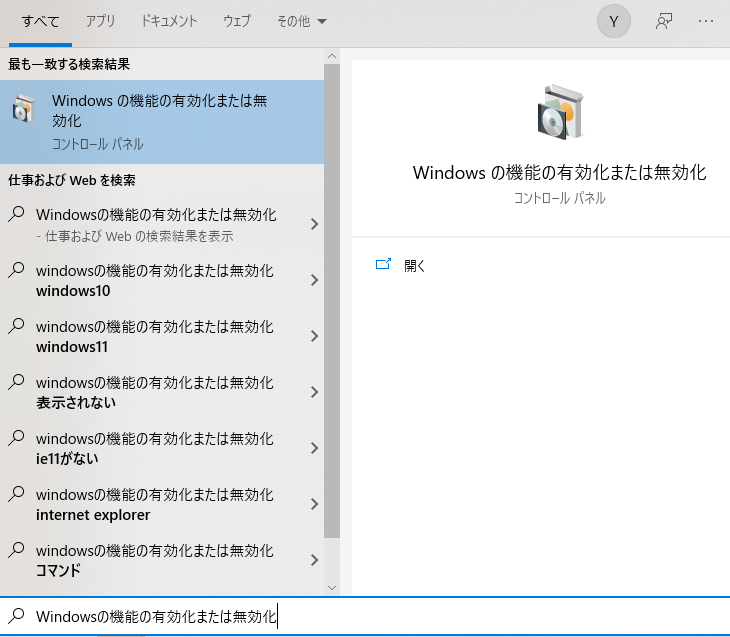730x637 pixels.
Task: Expand the chevron for the 表示されない suggestion
Action: click(315, 392)
